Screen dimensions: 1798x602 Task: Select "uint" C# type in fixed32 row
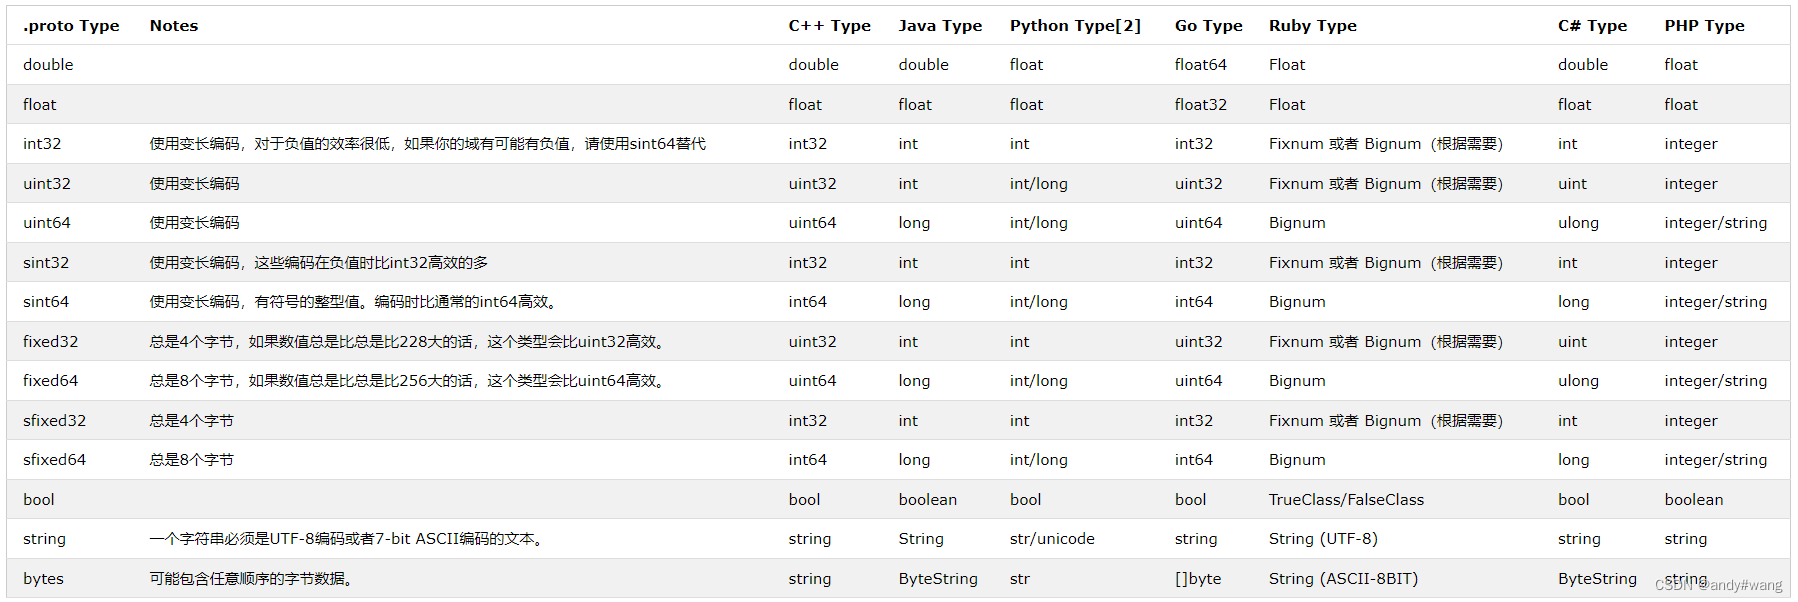(x=1572, y=342)
